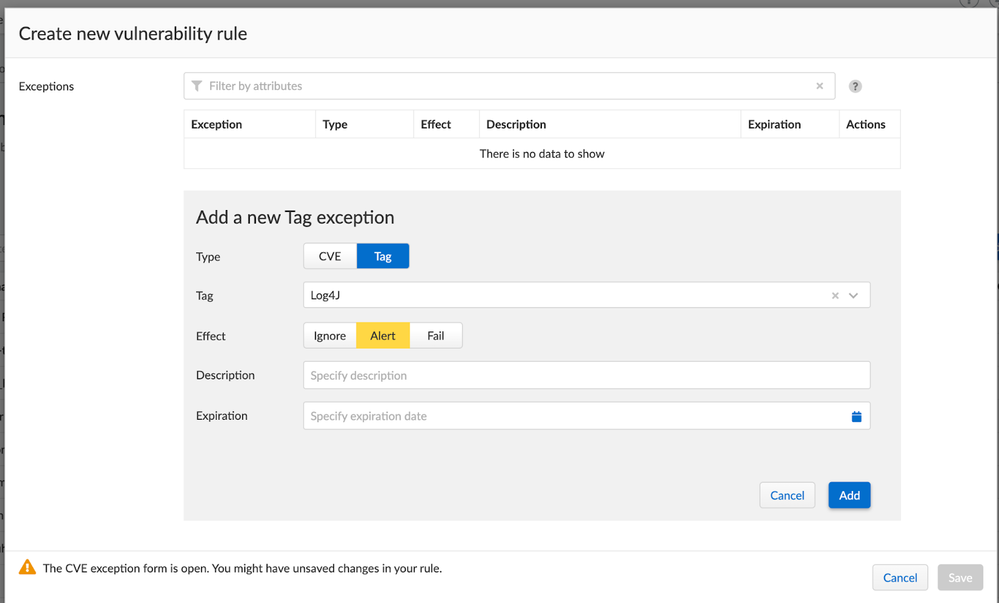Sort by Expiration column header

tap(774, 125)
